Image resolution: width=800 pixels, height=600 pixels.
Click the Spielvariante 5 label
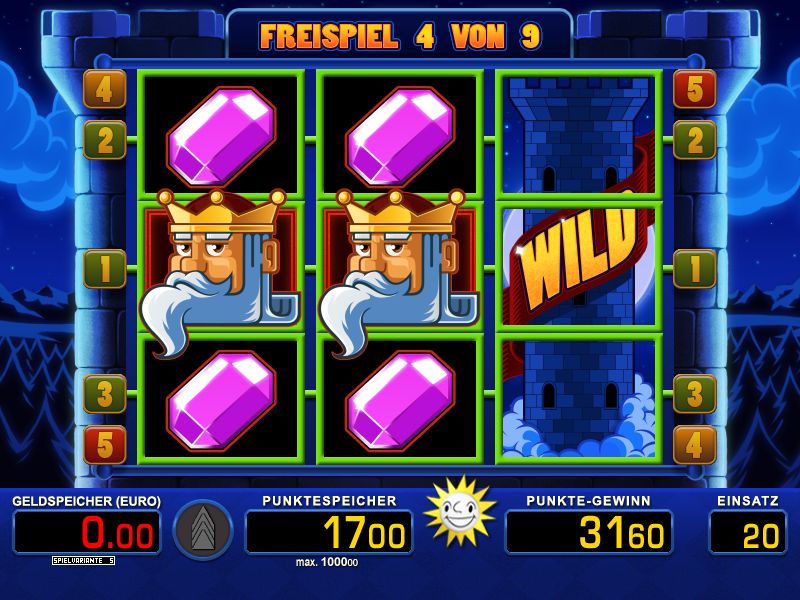(83, 561)
